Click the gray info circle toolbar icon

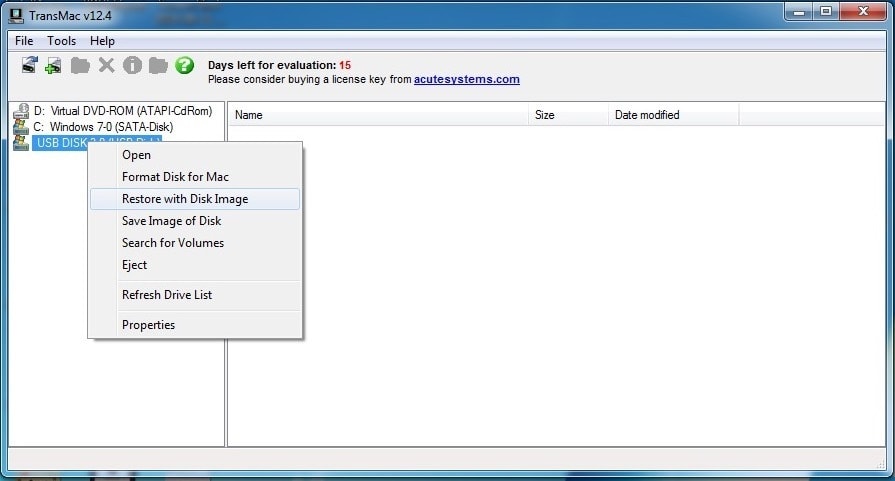tap(132, 65)
